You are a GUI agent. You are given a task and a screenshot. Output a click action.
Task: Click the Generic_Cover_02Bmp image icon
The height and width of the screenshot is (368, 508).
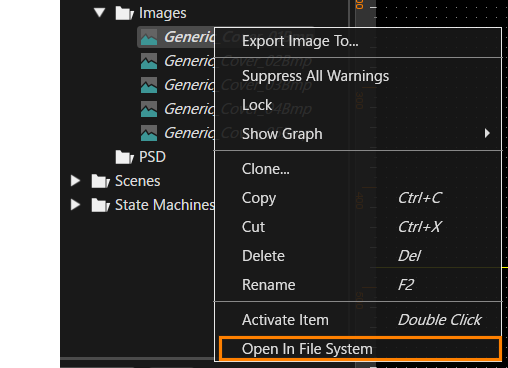click(149, 61)
